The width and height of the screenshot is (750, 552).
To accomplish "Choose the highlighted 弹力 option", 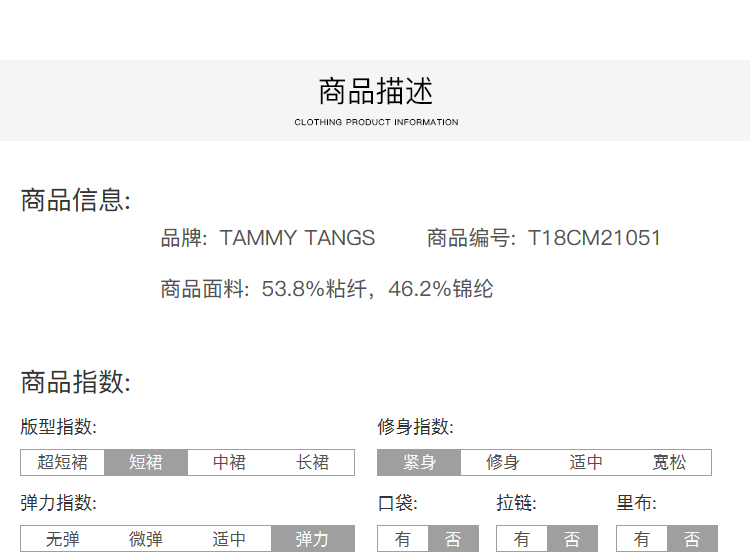I will coord(312,539).
